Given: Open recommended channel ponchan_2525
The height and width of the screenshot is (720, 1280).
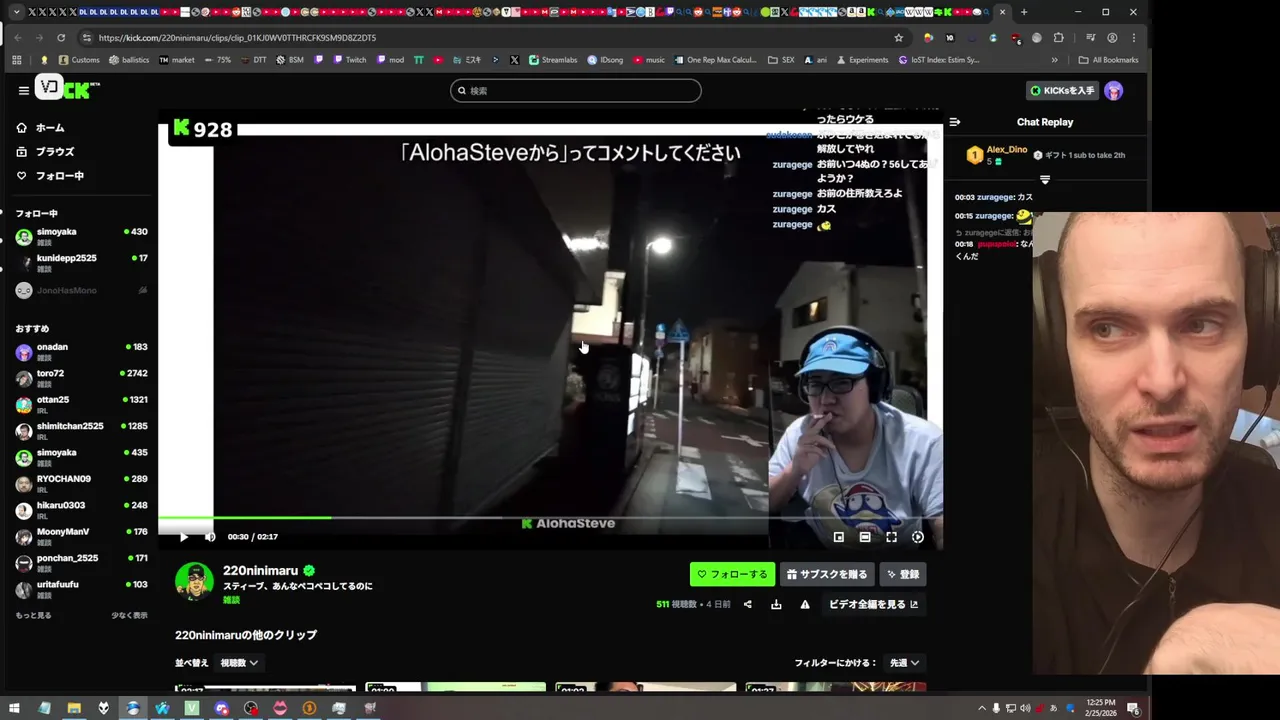Looking at the screenshot, I should pos(80,562).
